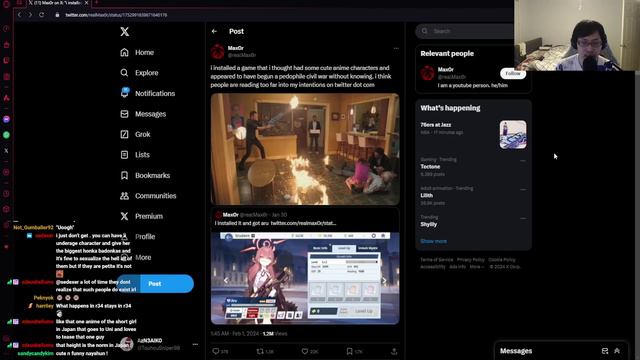This screenshot has height=360, width=640.
Task: Open the Explore page
Action: point(139,73)
